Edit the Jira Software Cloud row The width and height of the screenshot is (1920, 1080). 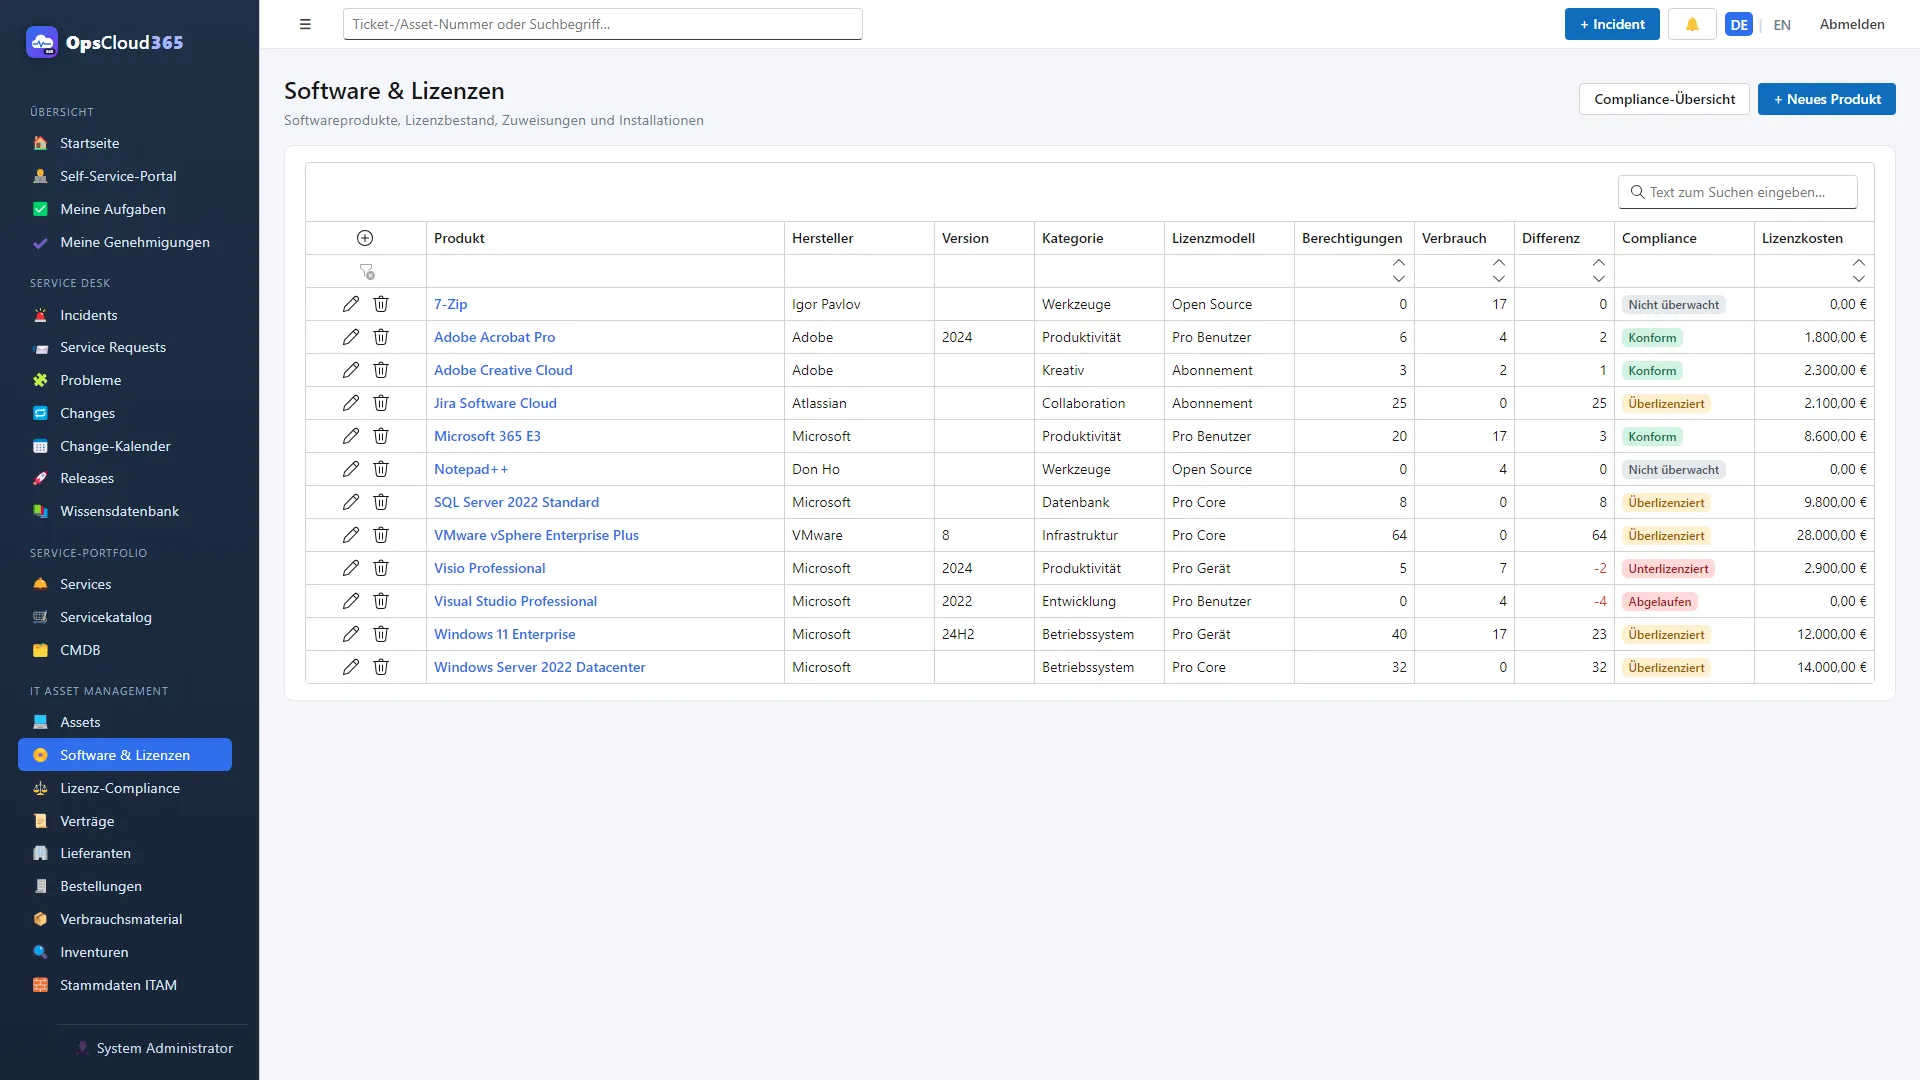click(351, 403)
